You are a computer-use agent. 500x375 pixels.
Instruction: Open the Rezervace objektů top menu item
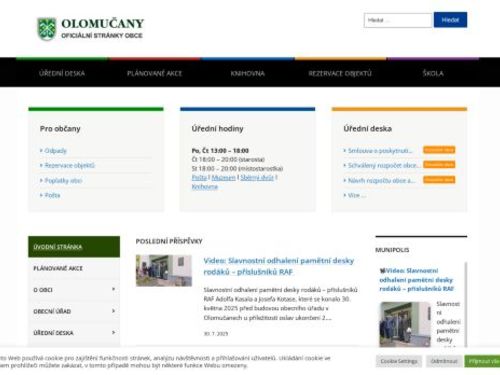click(x=340, y=73)
